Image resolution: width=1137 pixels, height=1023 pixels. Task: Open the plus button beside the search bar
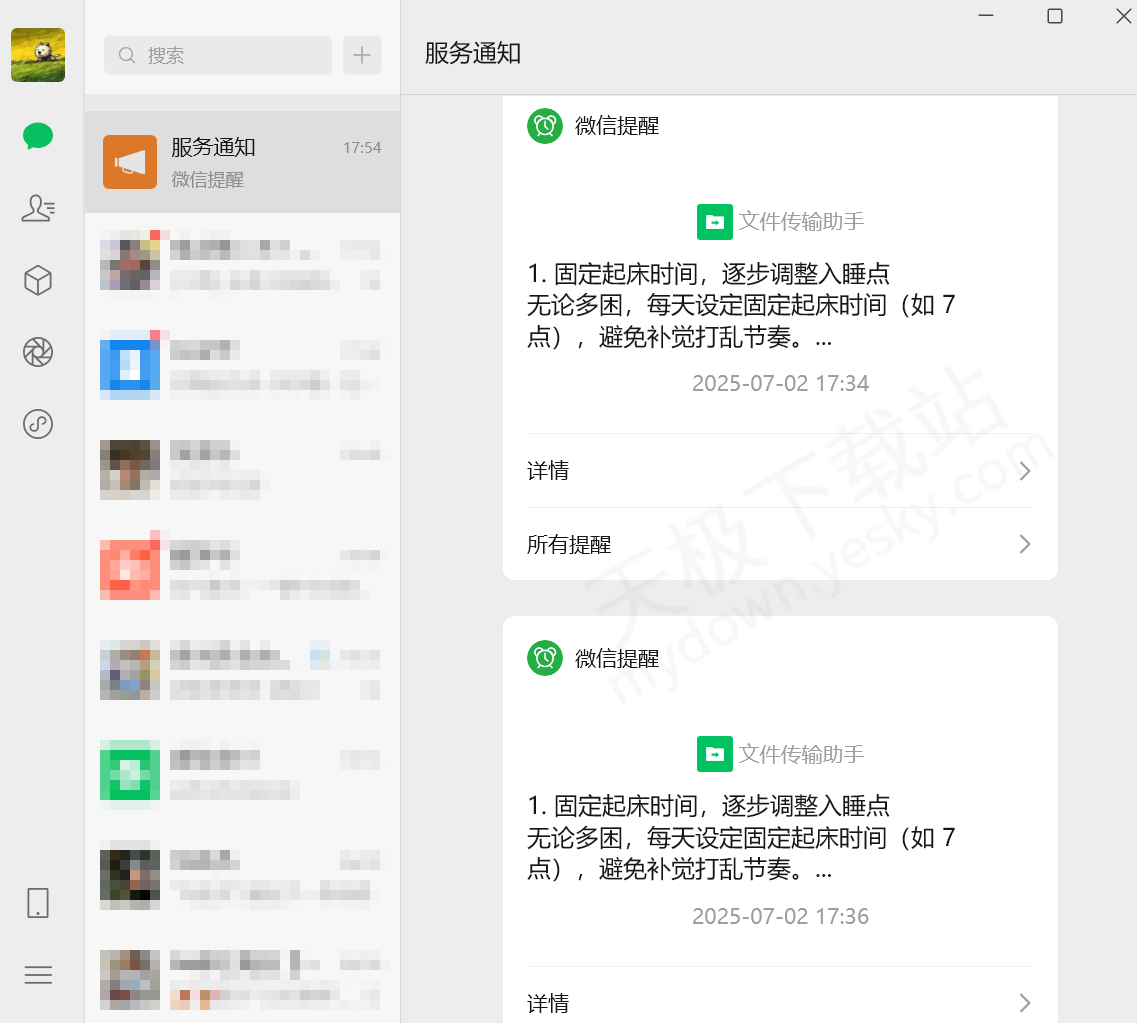click(361, 55)
